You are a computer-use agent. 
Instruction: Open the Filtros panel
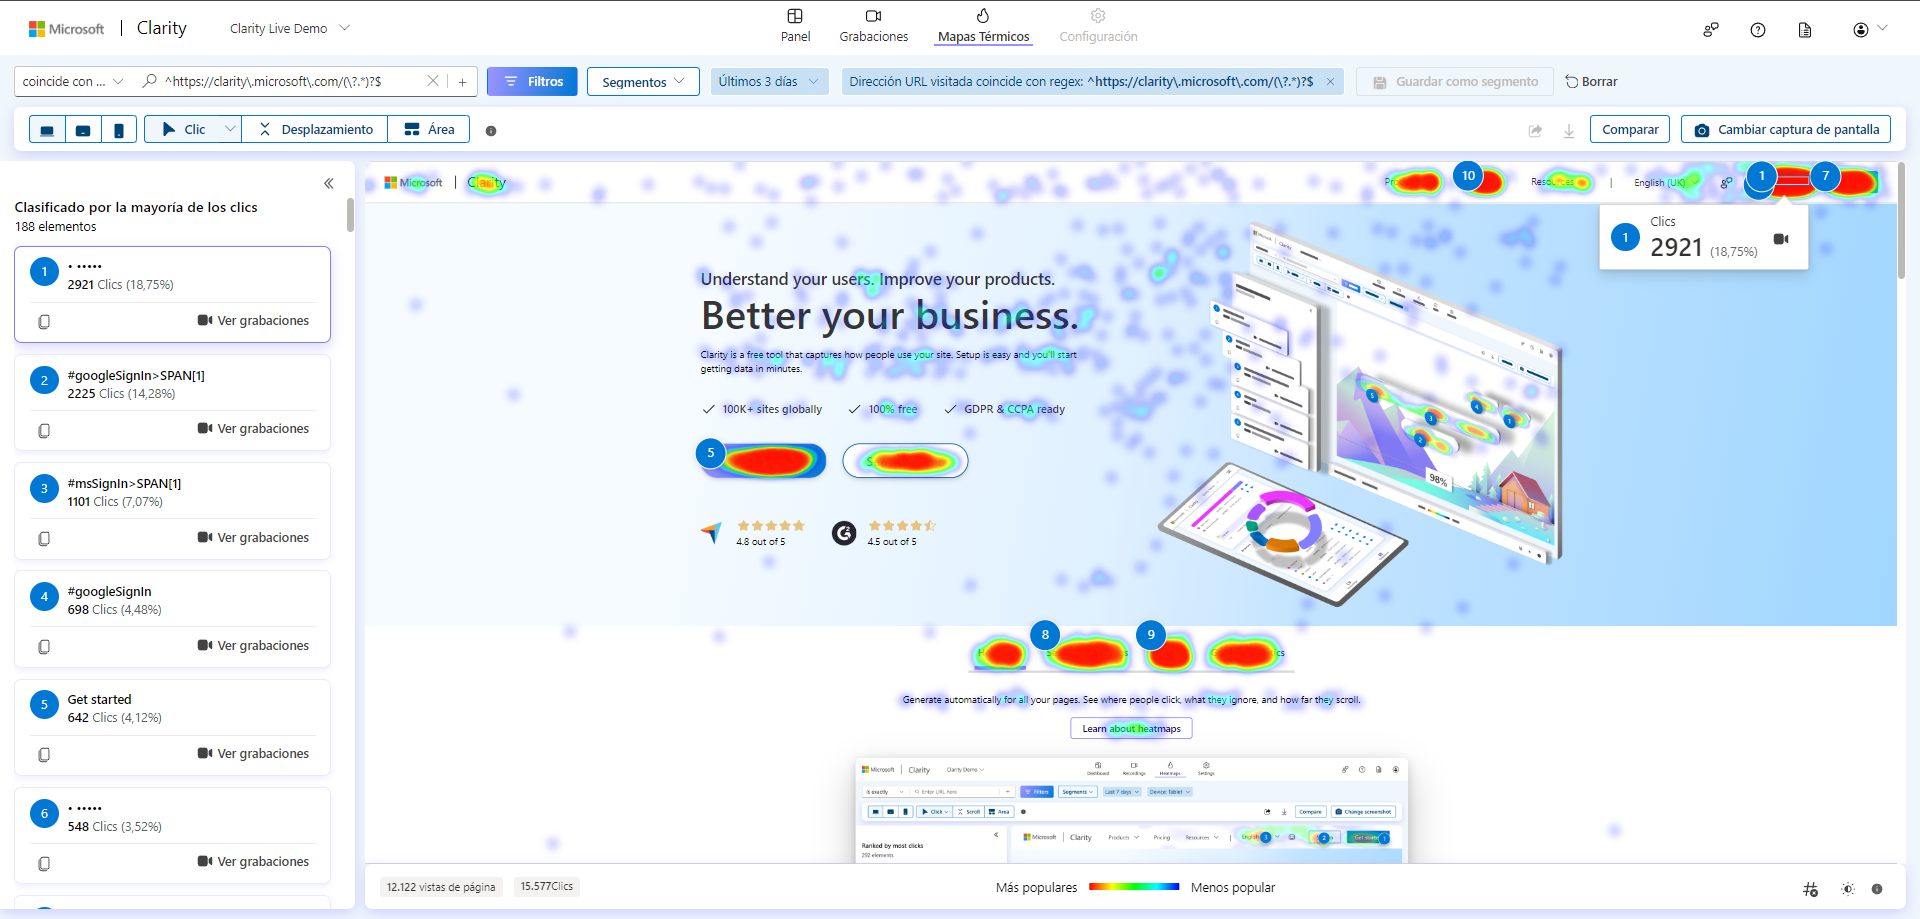click(532, 82)
